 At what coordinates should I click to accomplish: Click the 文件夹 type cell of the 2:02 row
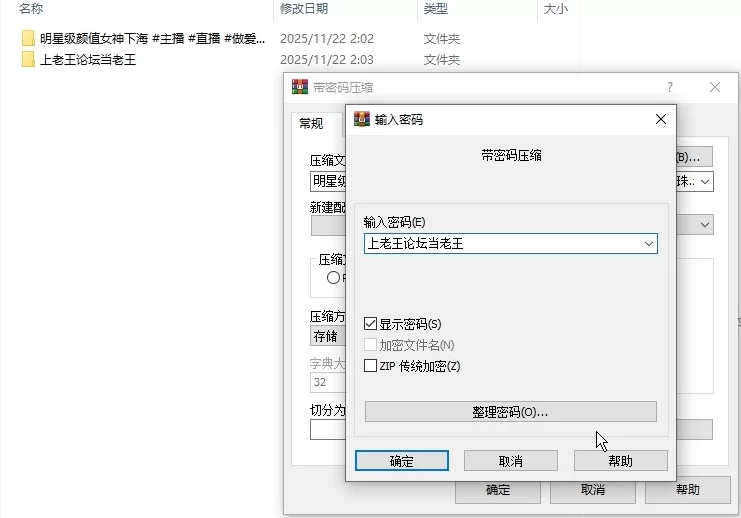click(441, 39)
